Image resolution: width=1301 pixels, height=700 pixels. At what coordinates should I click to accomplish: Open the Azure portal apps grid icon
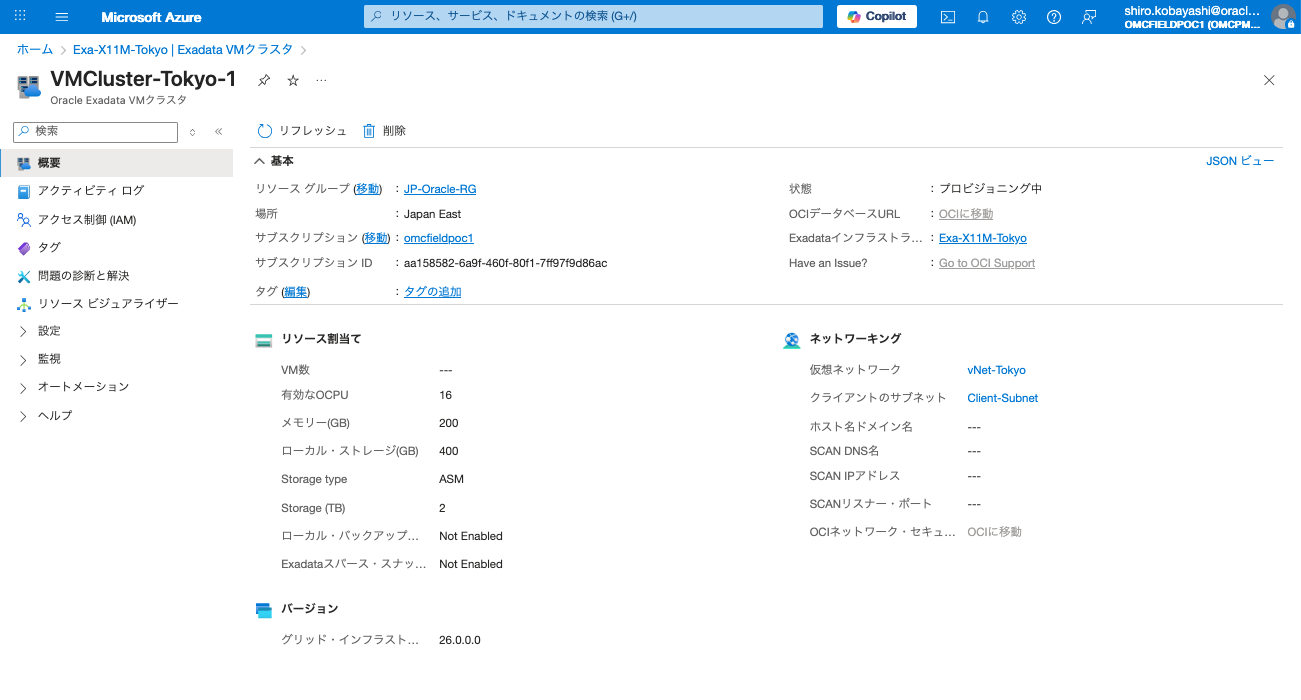tap(20, 17)
